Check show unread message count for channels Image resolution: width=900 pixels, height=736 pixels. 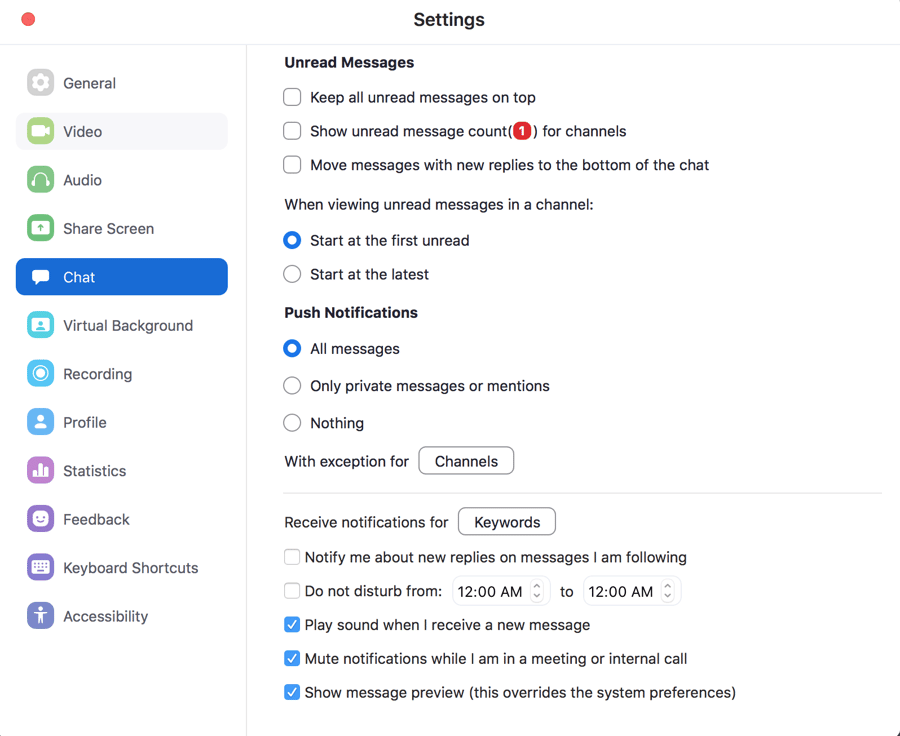(292, 131)
